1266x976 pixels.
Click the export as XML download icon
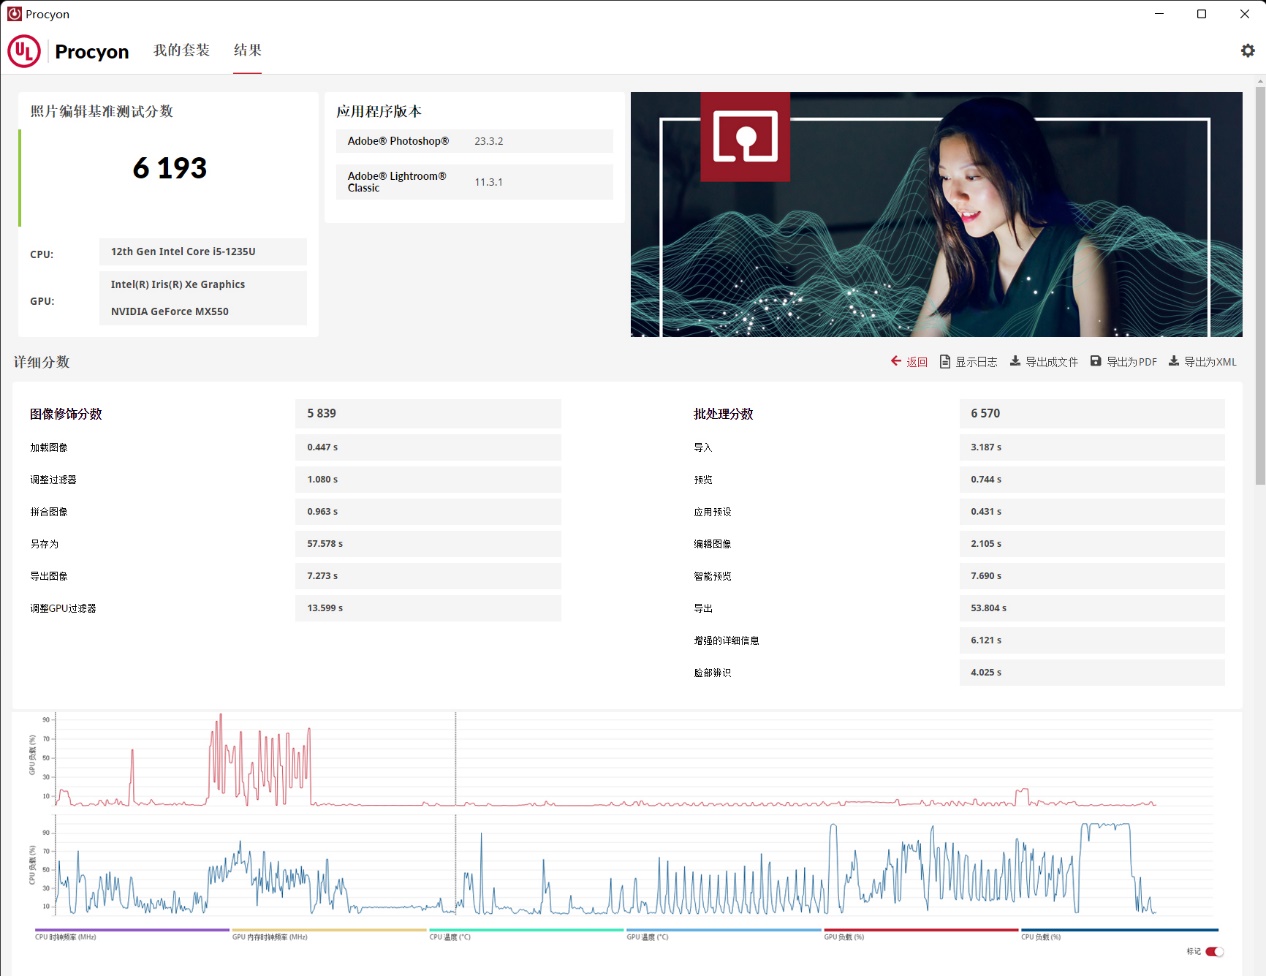coord(1174,361)
